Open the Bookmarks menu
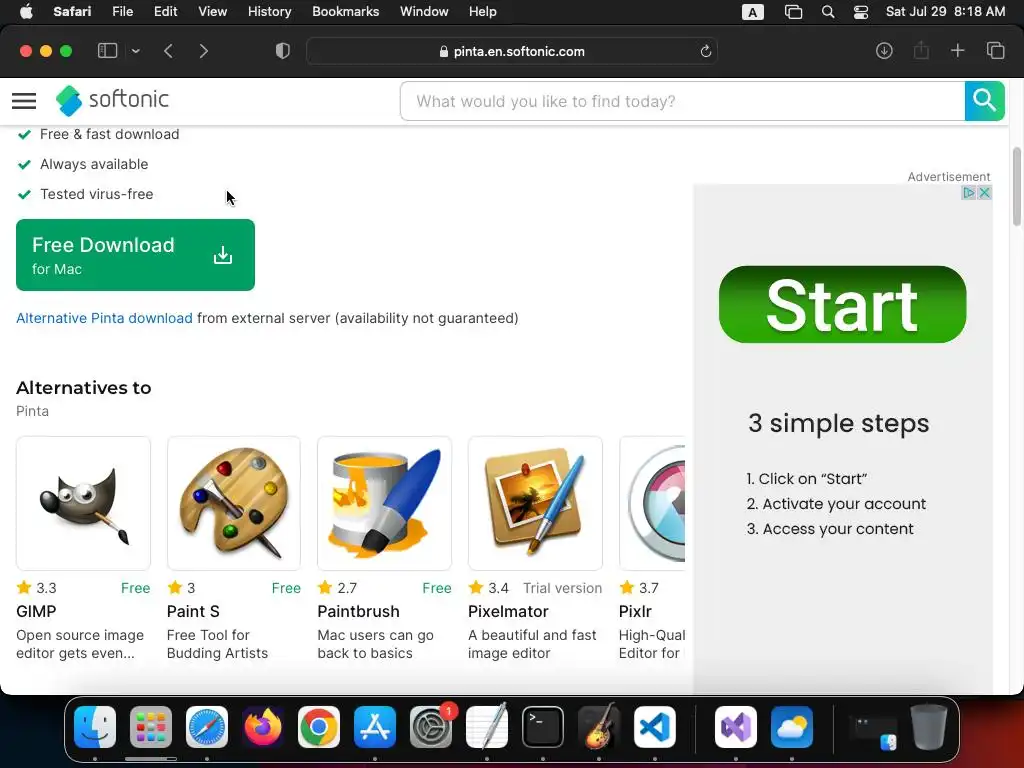Image resolution: width=1024 pixels, height=768 pixels. (x=345, y=12)
